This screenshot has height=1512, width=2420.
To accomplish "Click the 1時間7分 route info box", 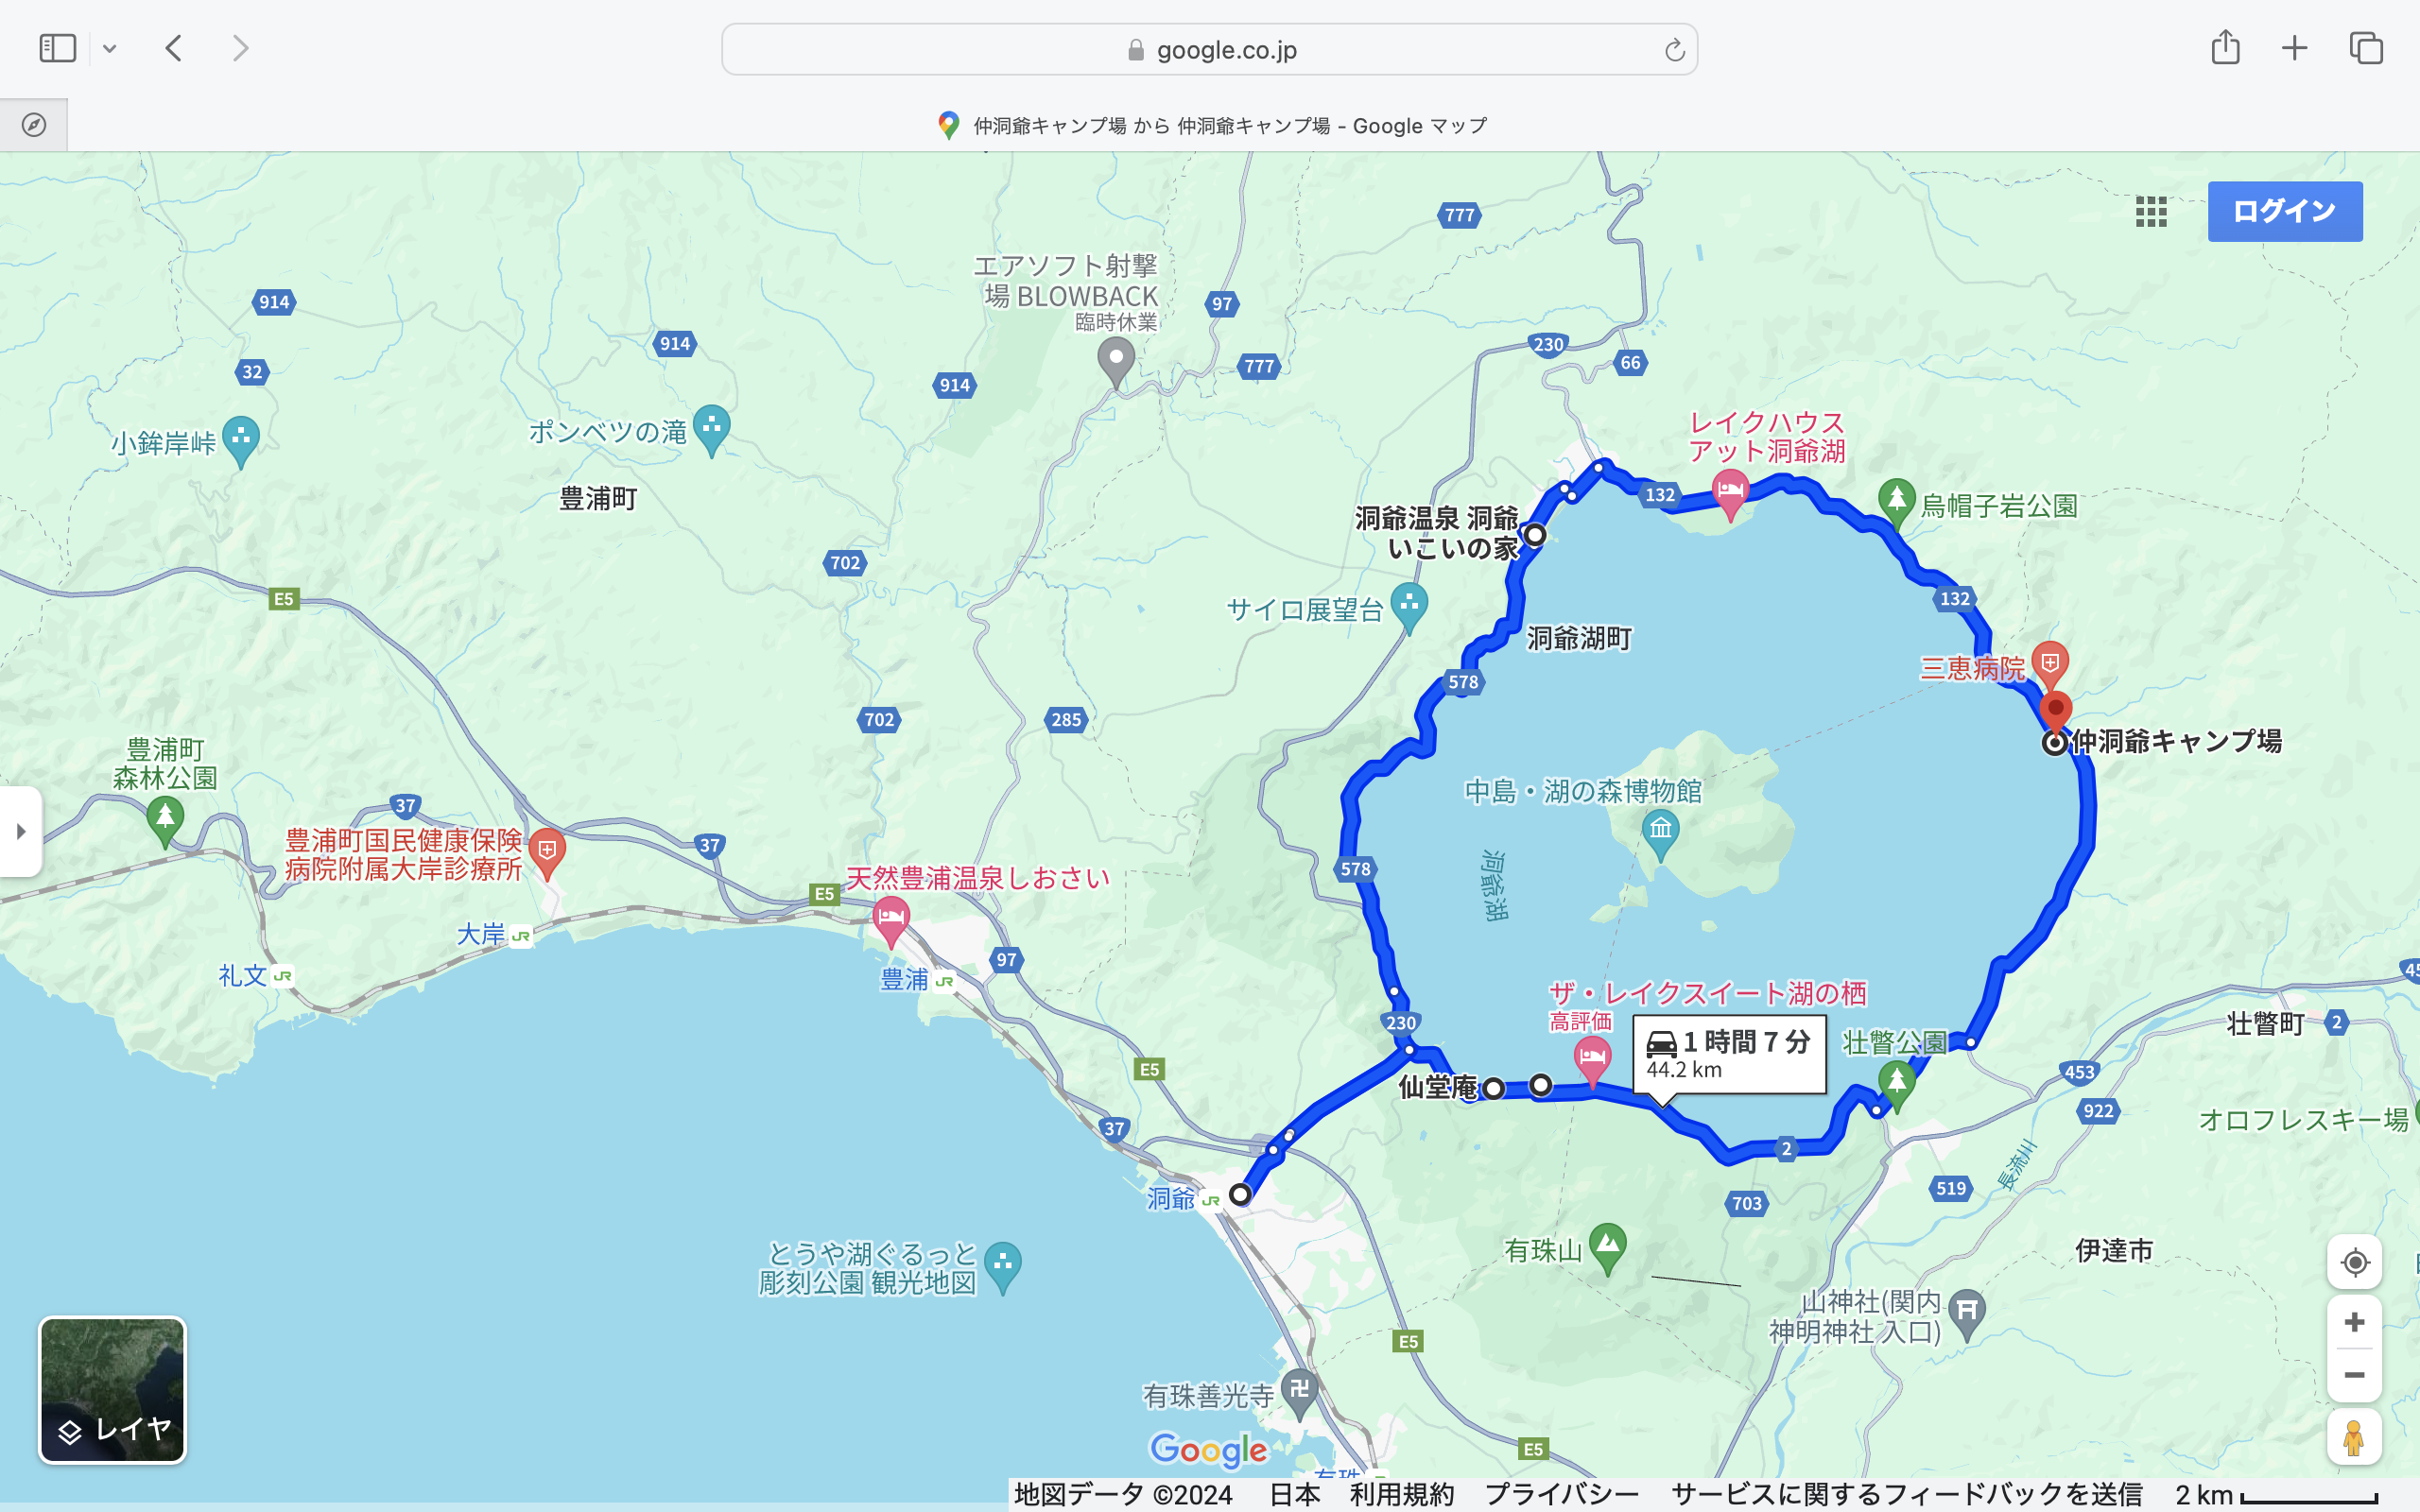I will [1729, 1054].
